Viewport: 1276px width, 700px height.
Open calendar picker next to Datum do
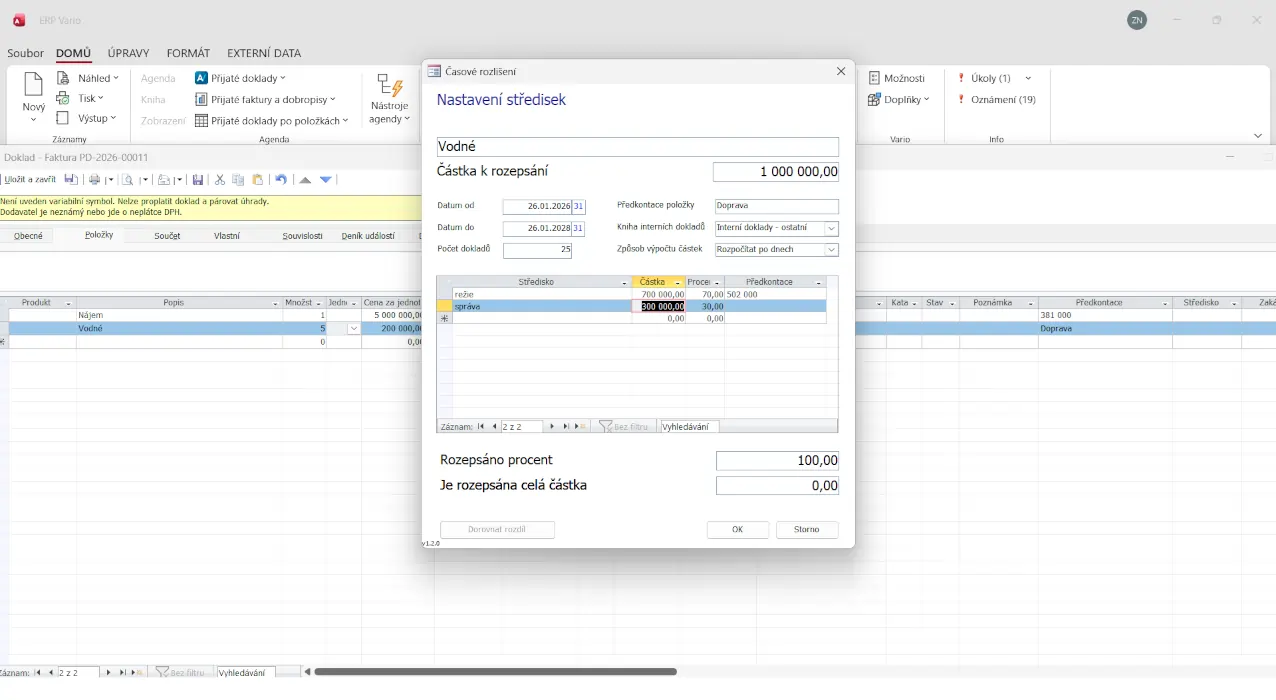tap(579, 228)
